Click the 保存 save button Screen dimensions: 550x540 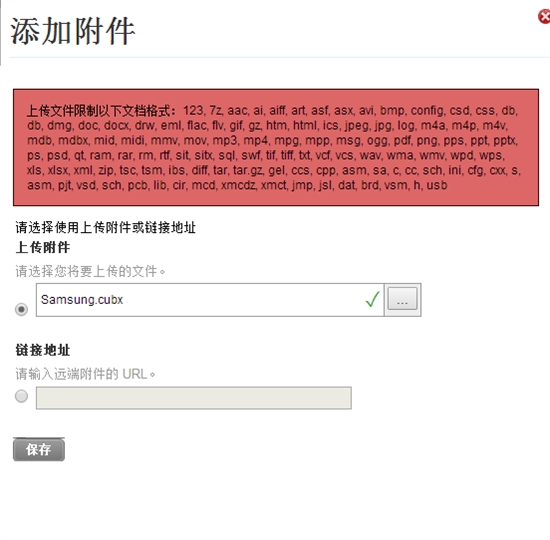[39, 449]
